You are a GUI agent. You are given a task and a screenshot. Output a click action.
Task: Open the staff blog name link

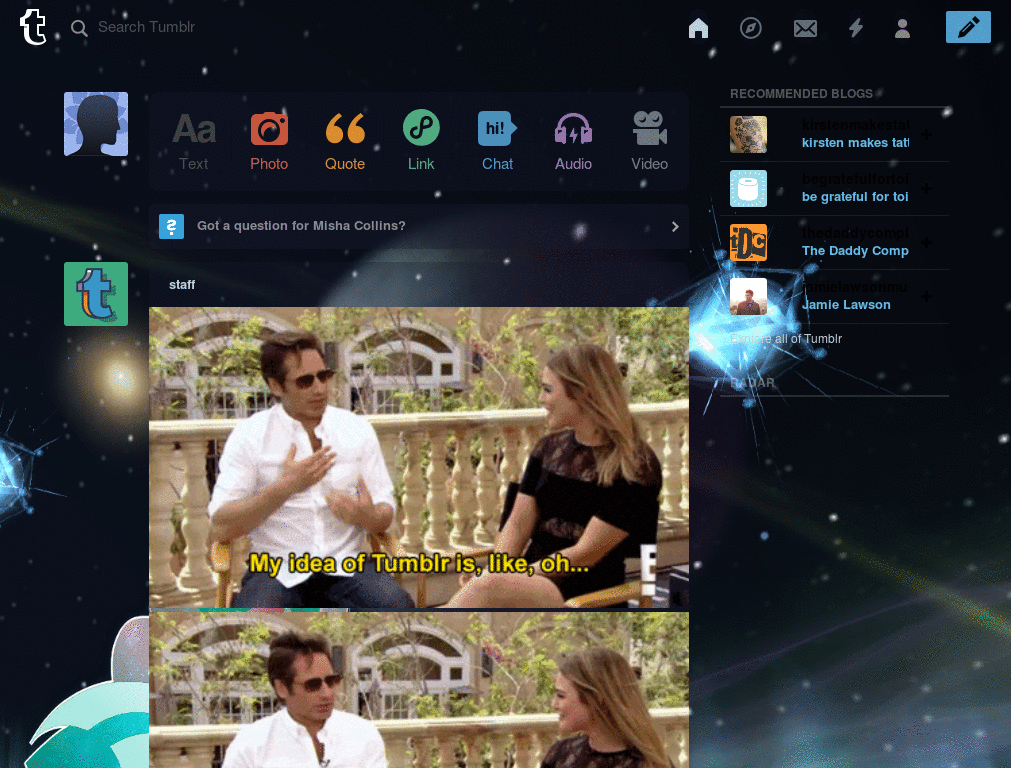point(182,285)
